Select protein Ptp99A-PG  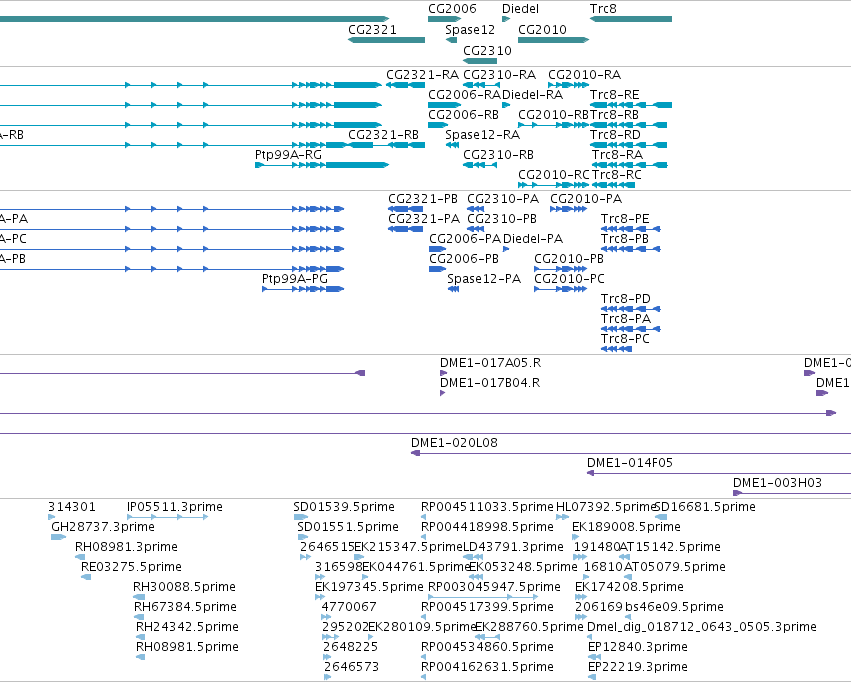pyautogui.click(x=303, y=289)
